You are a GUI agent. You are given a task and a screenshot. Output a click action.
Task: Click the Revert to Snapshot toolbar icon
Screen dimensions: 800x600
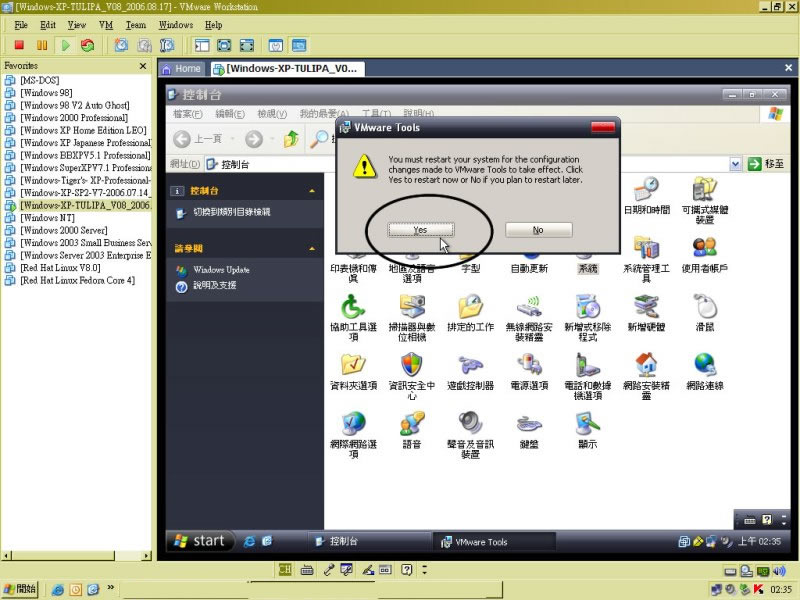[x=144, y=45]
